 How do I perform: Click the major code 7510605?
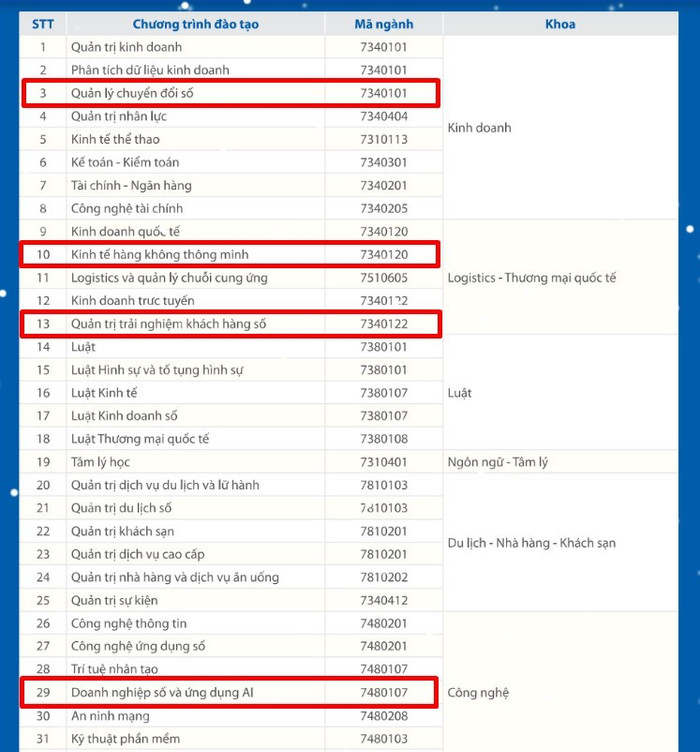[x=384, y=278]
